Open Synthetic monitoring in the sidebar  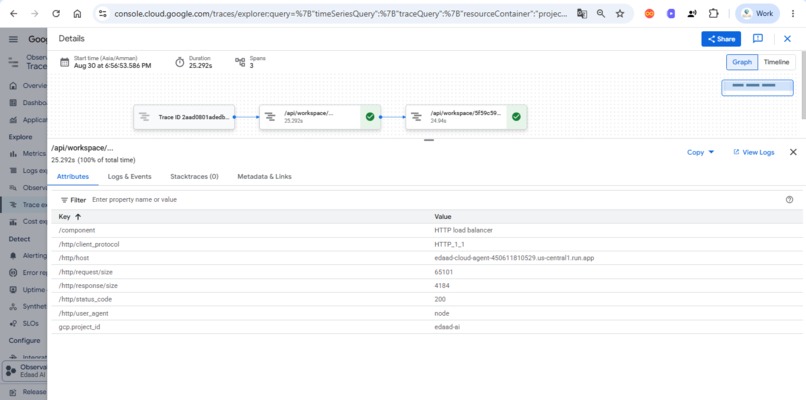pyautogui.click(x=28, y=306)
